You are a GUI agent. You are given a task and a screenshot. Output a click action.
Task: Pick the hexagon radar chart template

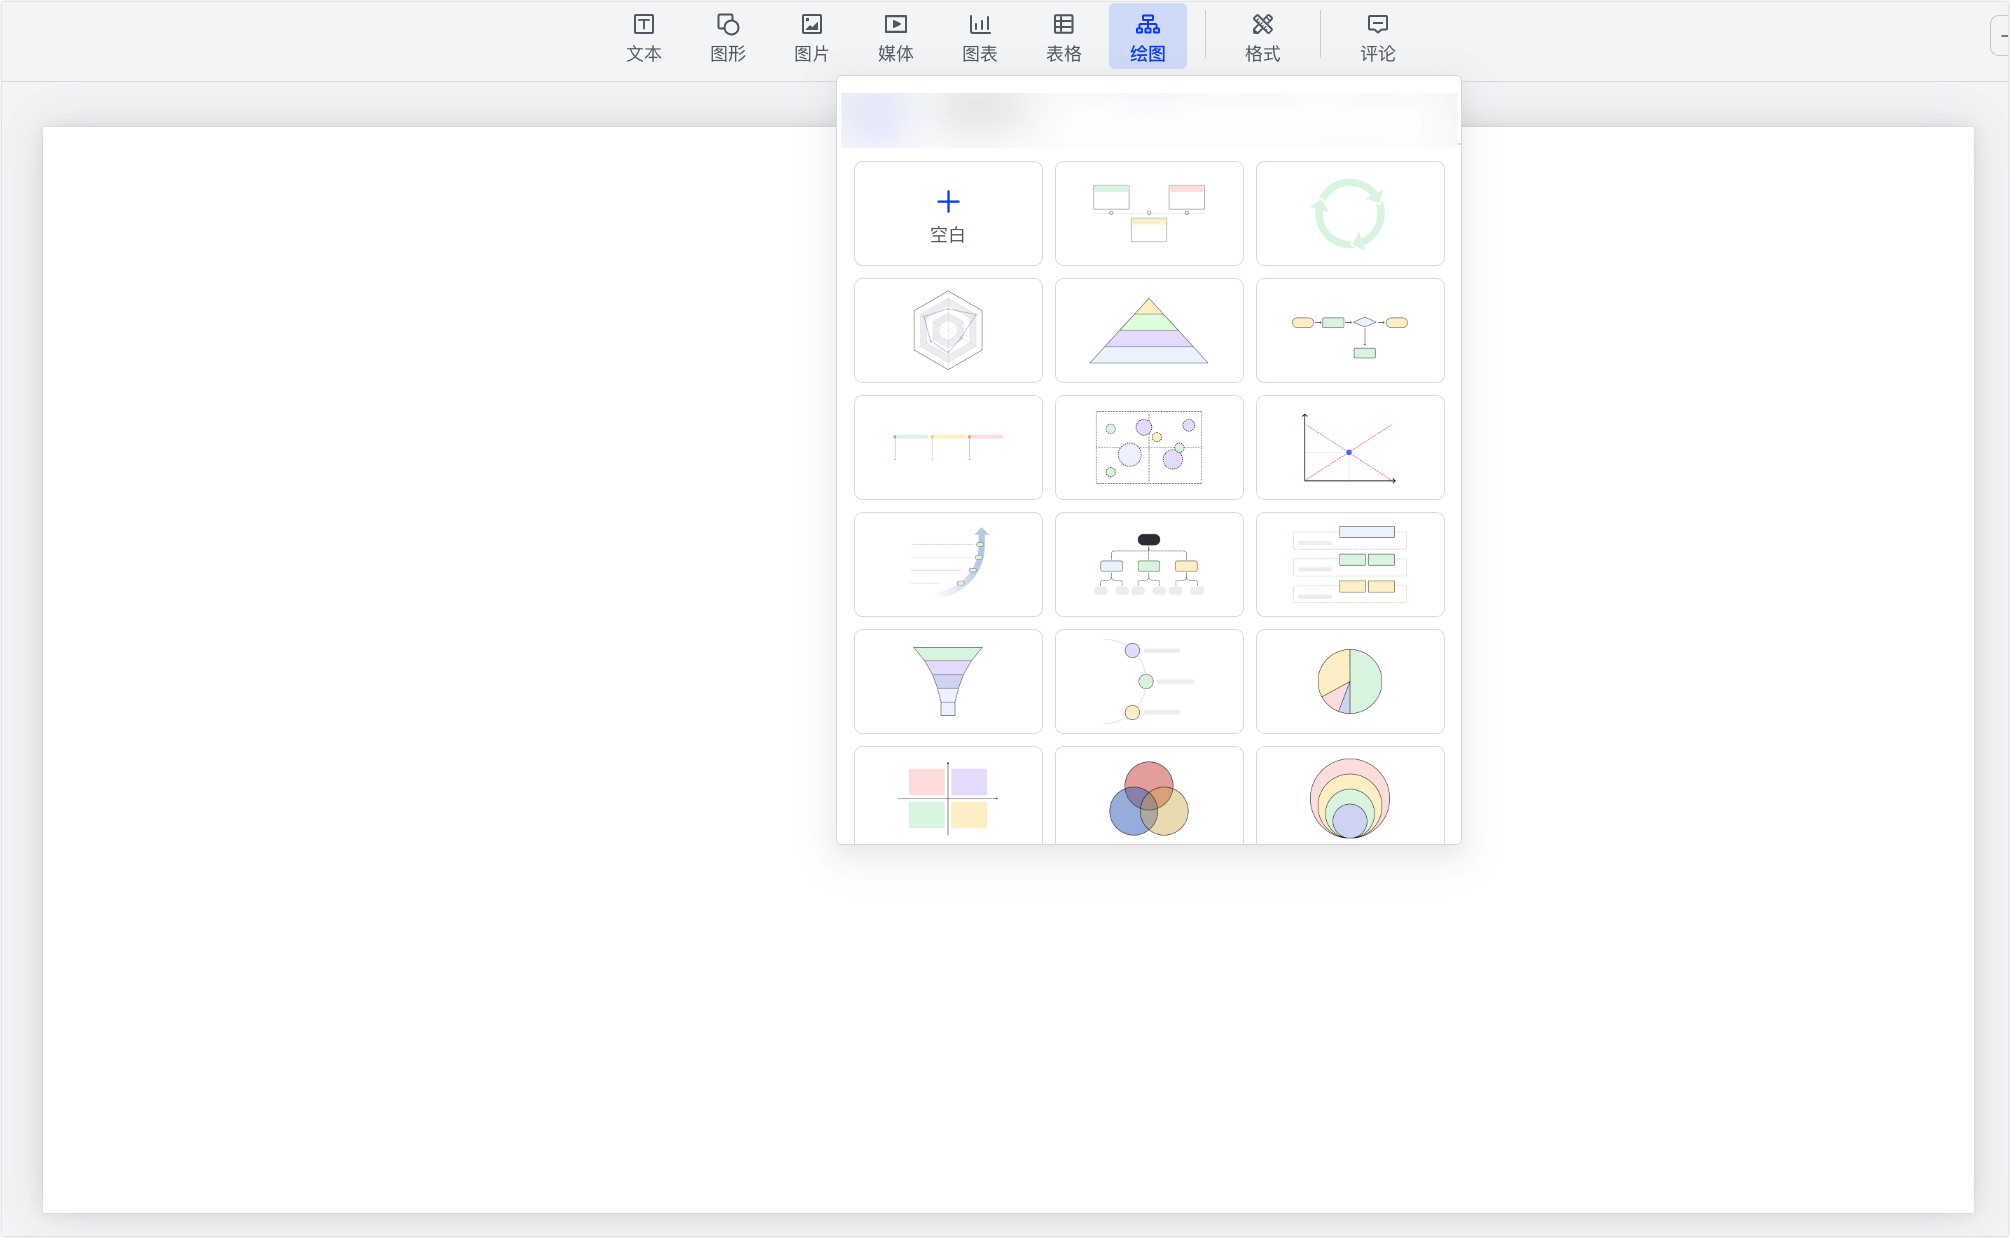pos(948,331)
